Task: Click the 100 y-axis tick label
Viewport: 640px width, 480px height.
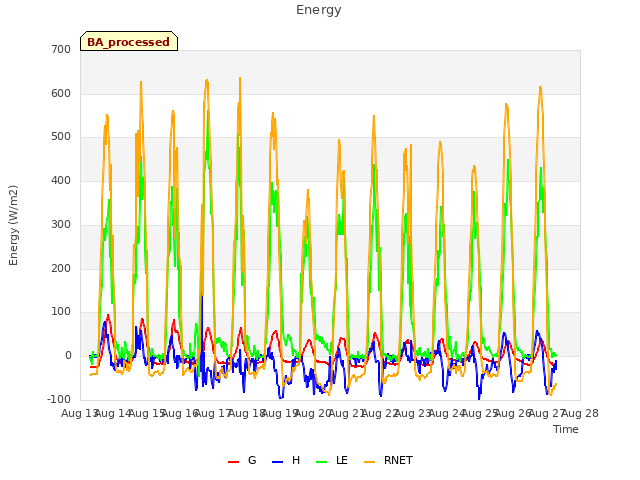Action: pyautogui.click(x=61, y=312)
